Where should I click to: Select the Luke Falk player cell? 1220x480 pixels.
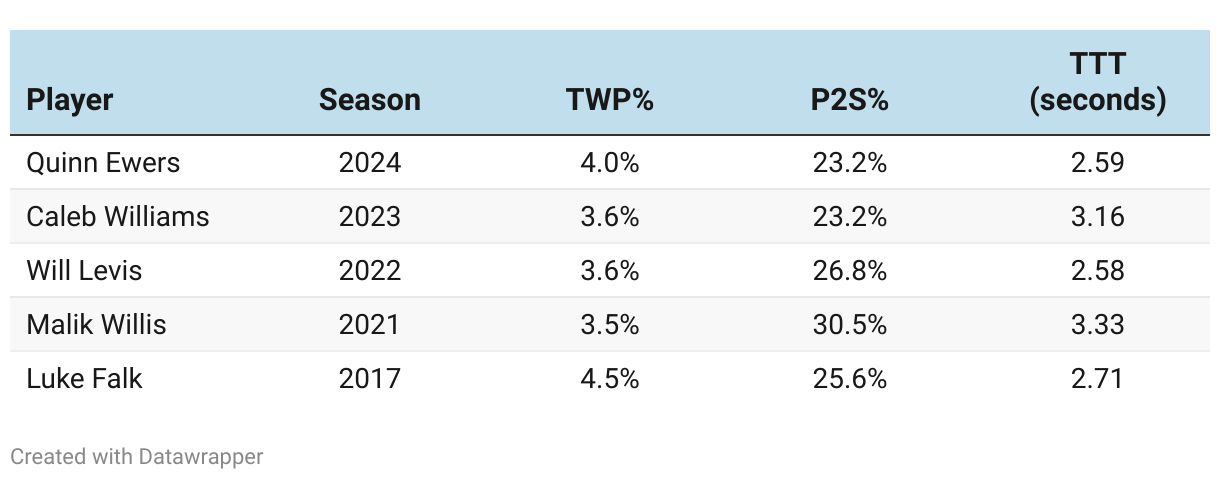coord(84,378)
